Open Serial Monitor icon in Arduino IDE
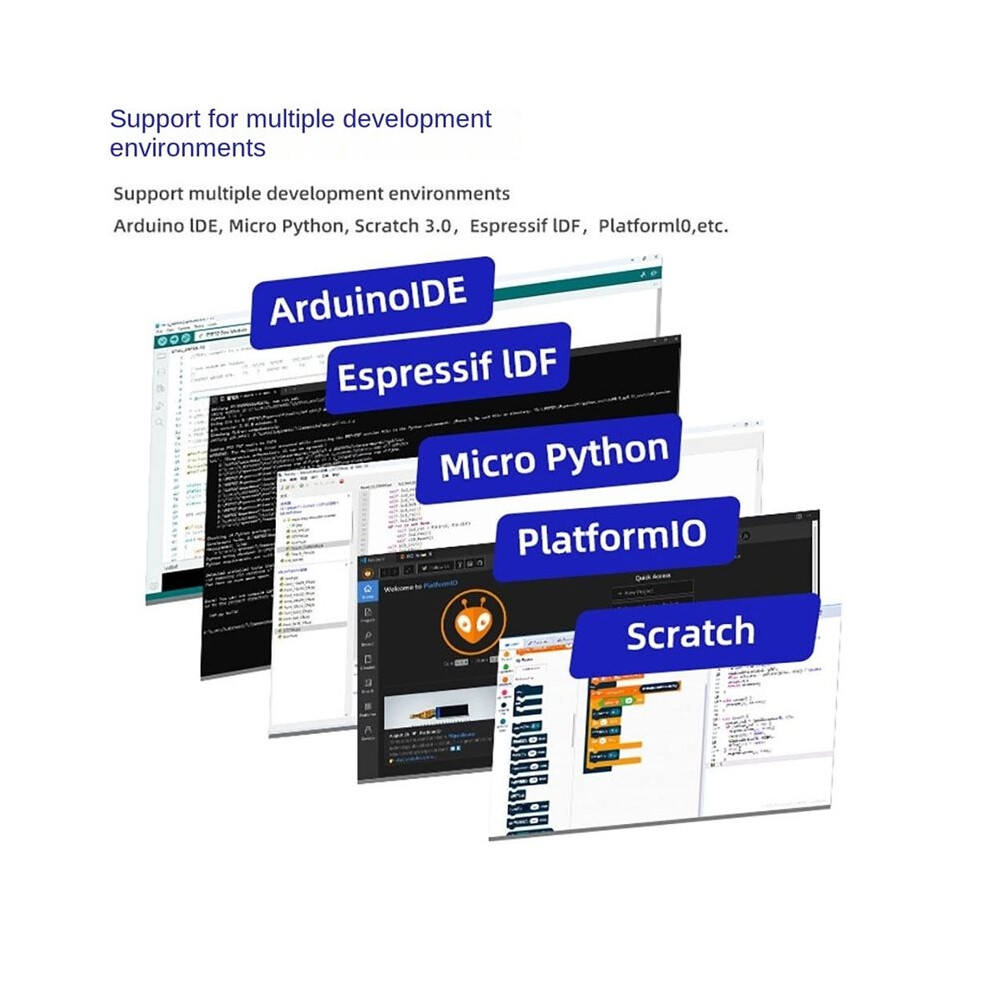Screen dimensions: 990x990 [654, 273]
